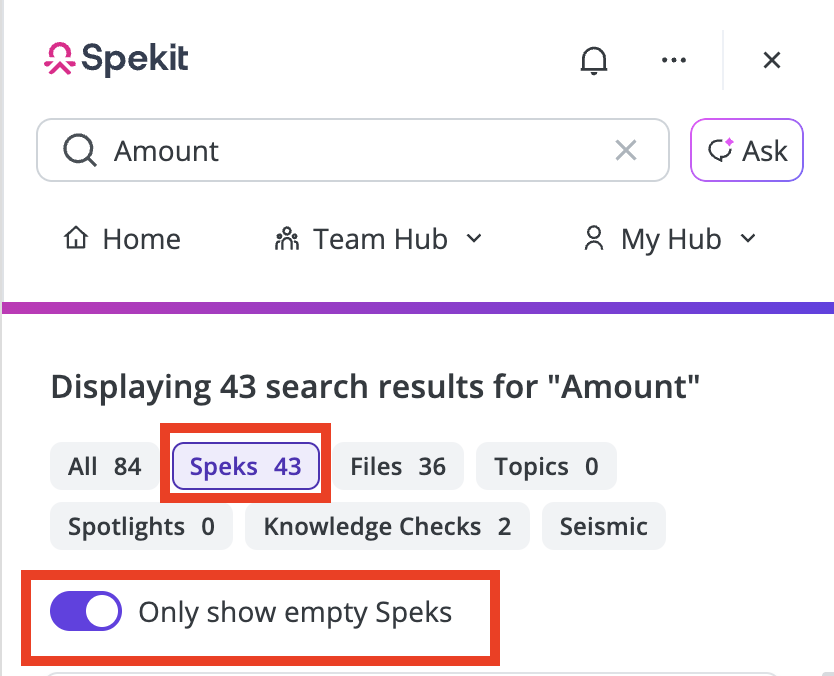
Task: Select the Knowledge Checks filter tab
Action: 387,526
